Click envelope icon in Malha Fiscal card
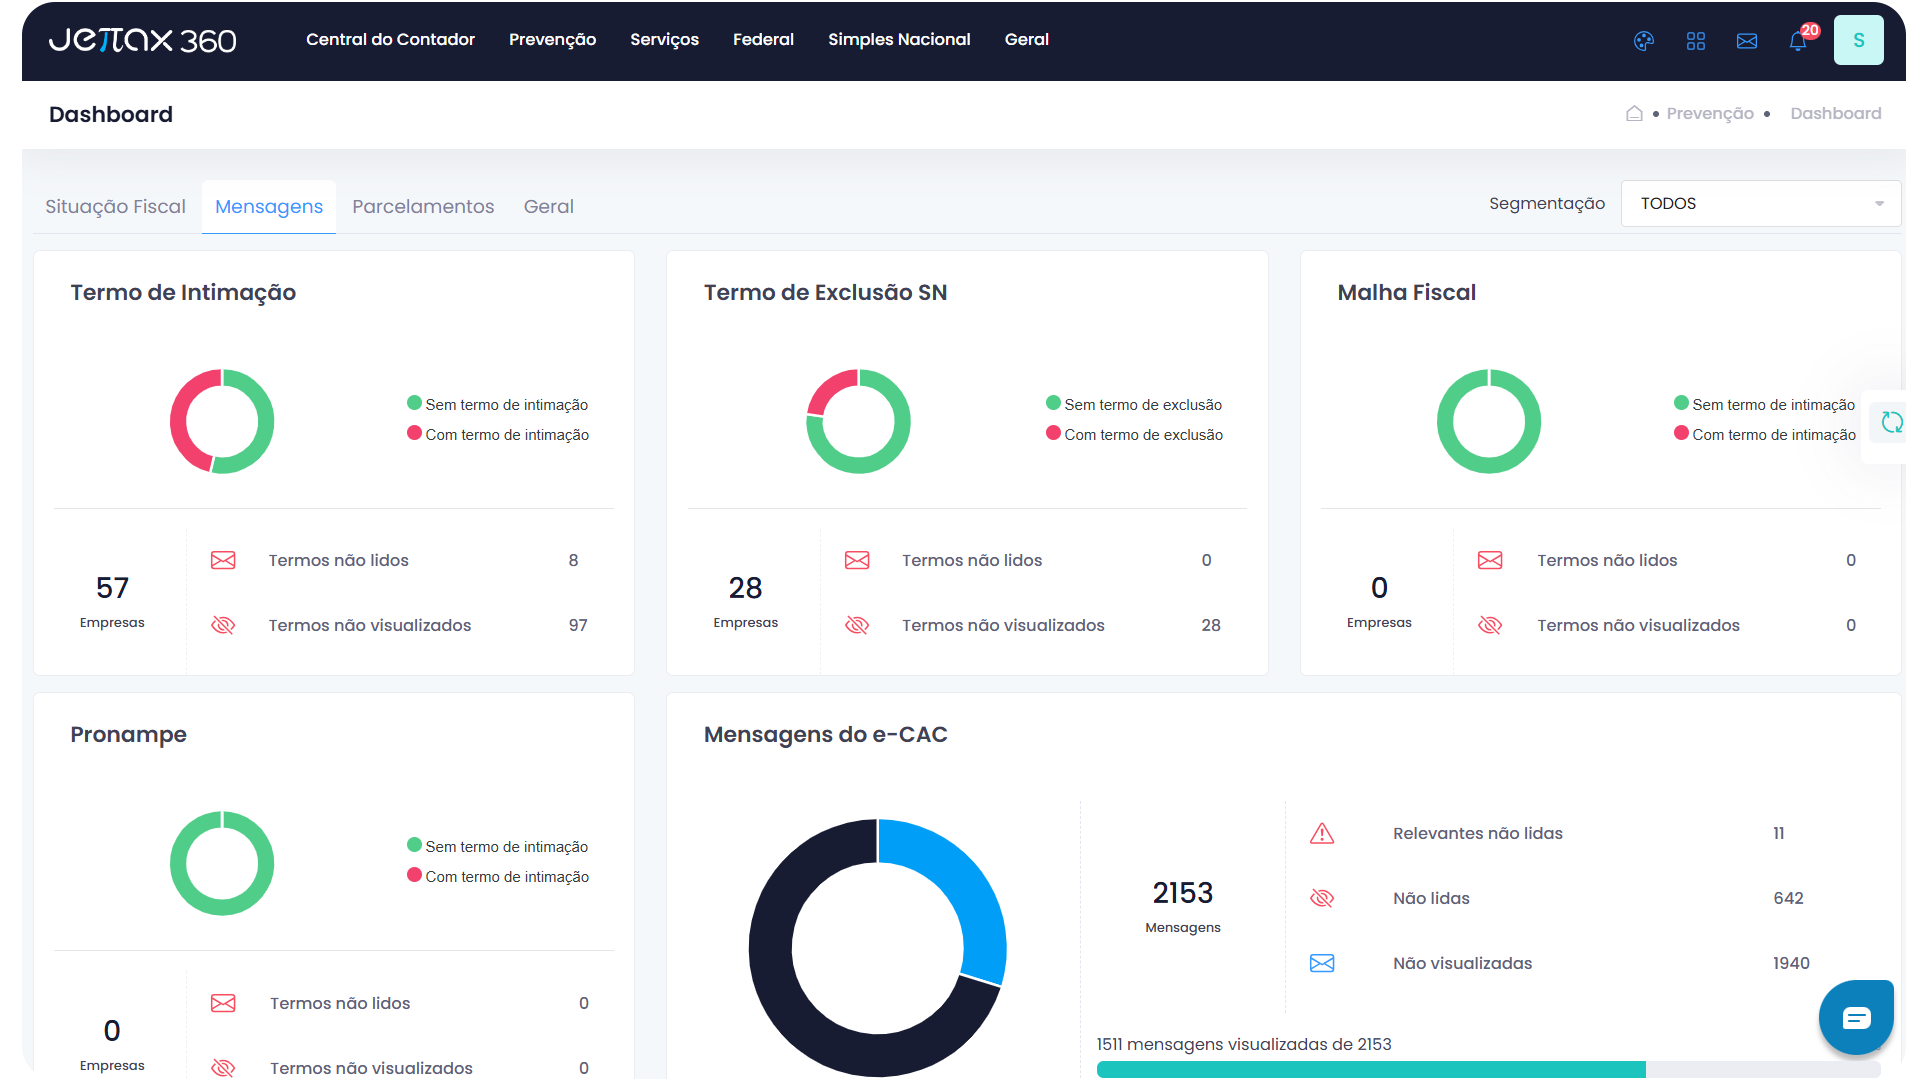This screenshot has height=1080, width=1920. click(1490, 560)
